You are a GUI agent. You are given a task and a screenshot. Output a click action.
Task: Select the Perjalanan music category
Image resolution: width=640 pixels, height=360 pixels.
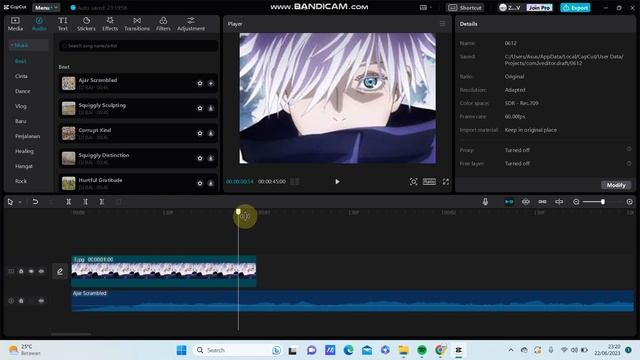click(x=27, y=136)
